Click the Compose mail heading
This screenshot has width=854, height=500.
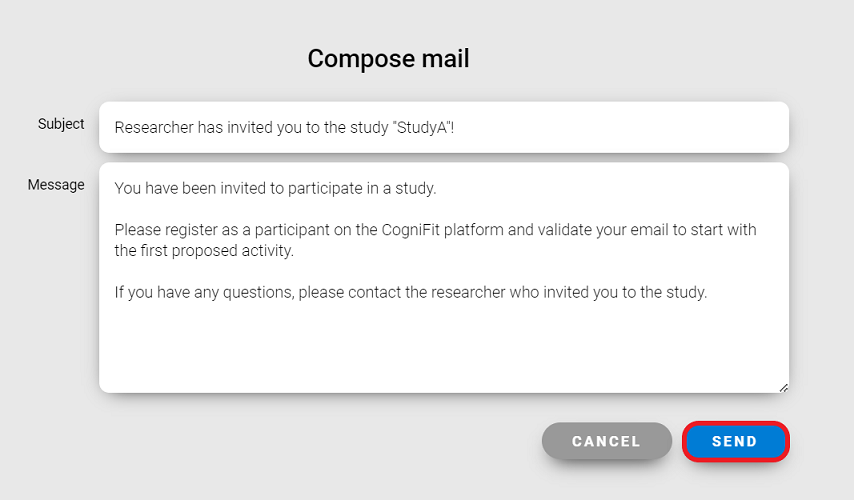pos(388,59)
